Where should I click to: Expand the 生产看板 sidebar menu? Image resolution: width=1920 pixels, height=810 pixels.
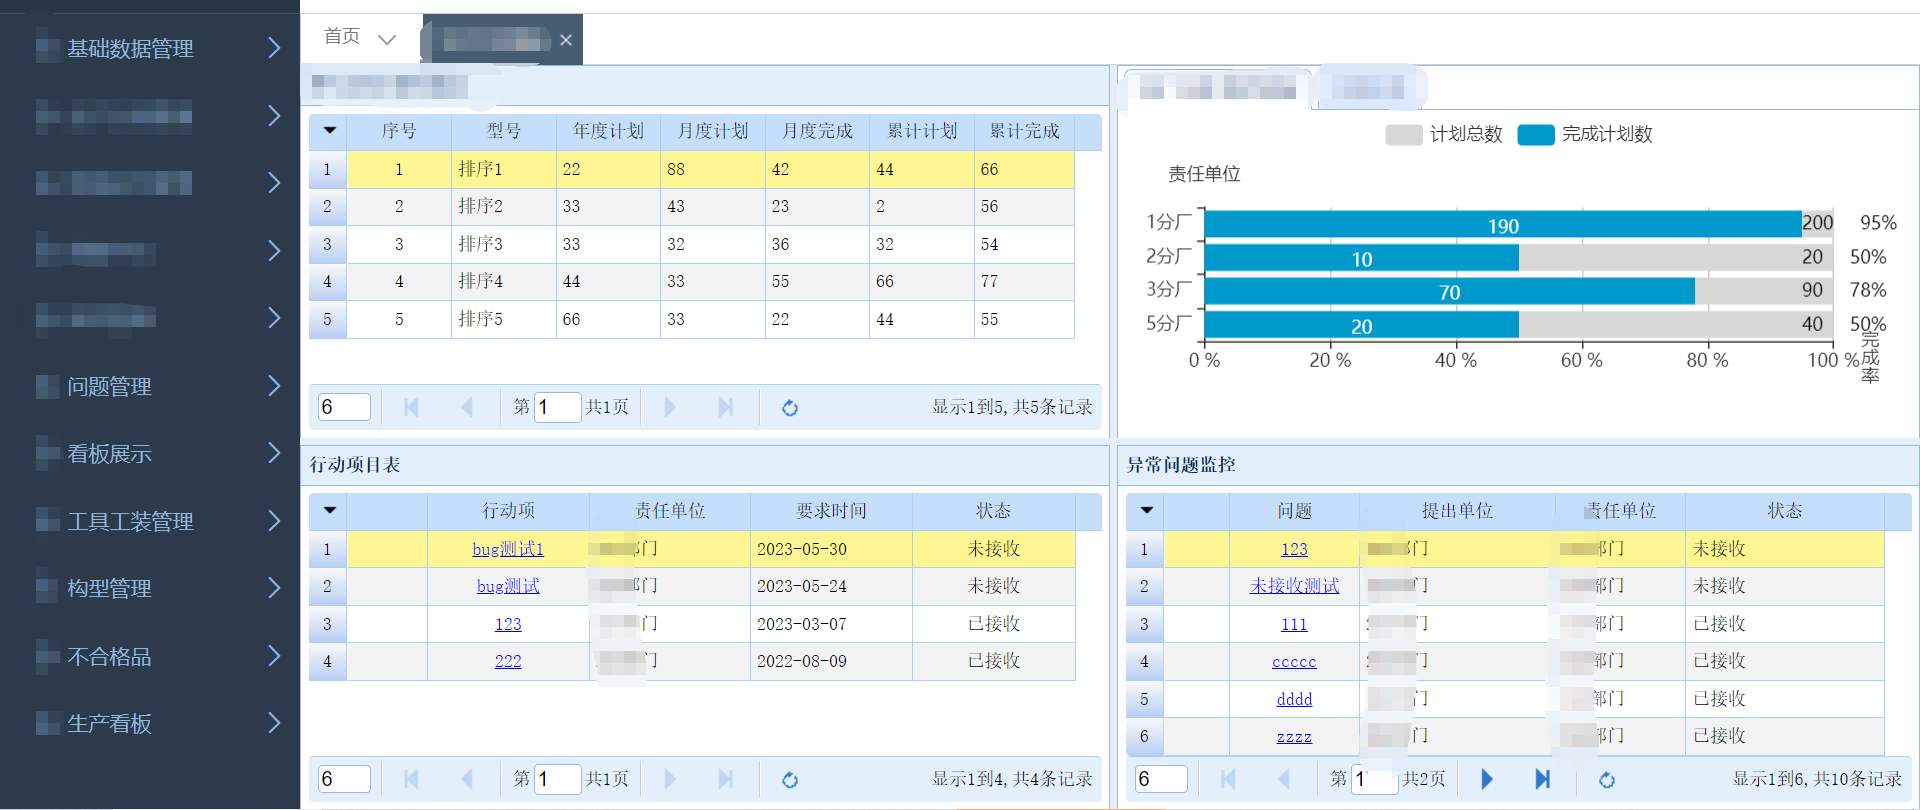pyautogui.click(x=274, y=723)
